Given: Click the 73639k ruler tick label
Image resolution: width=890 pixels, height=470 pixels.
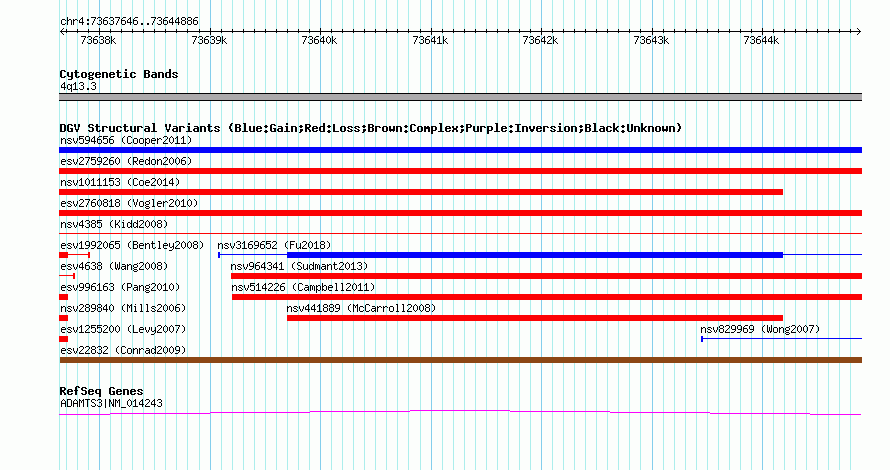Looking at the screenshot, I should pos(209,40).
